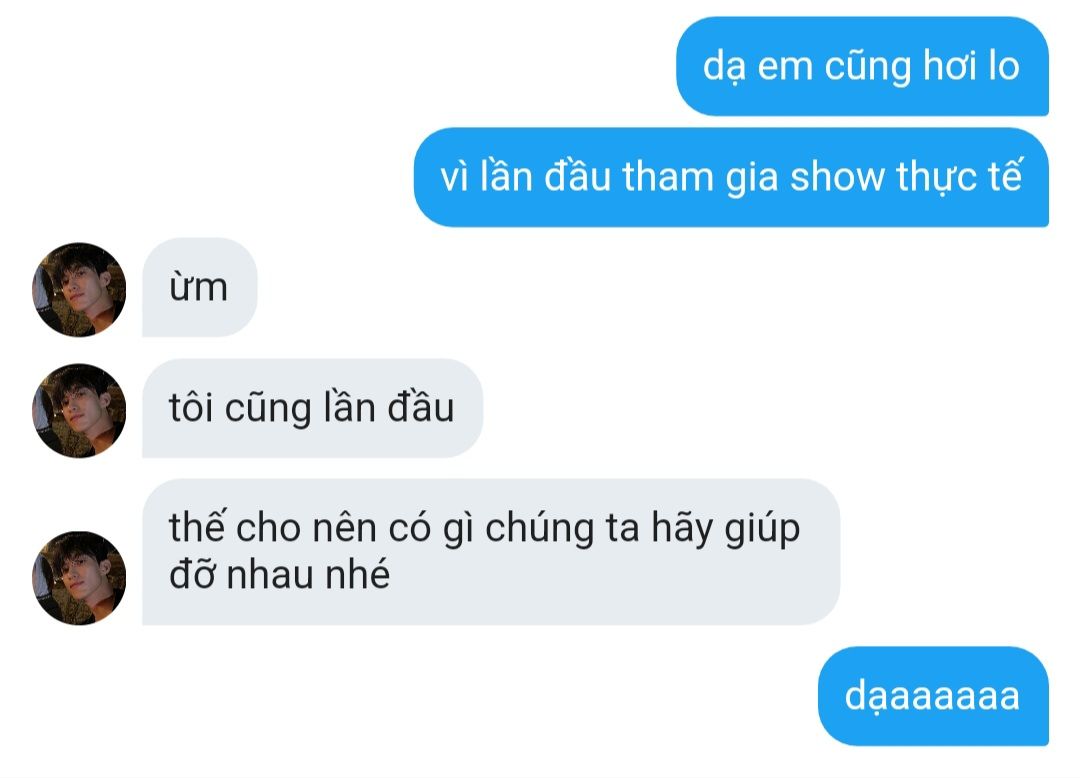Select the "vì lần đầu tham gia show thực tế" message
This screenshot has width=1080, height=778.
pyautogui.click(x=731, y=177)
